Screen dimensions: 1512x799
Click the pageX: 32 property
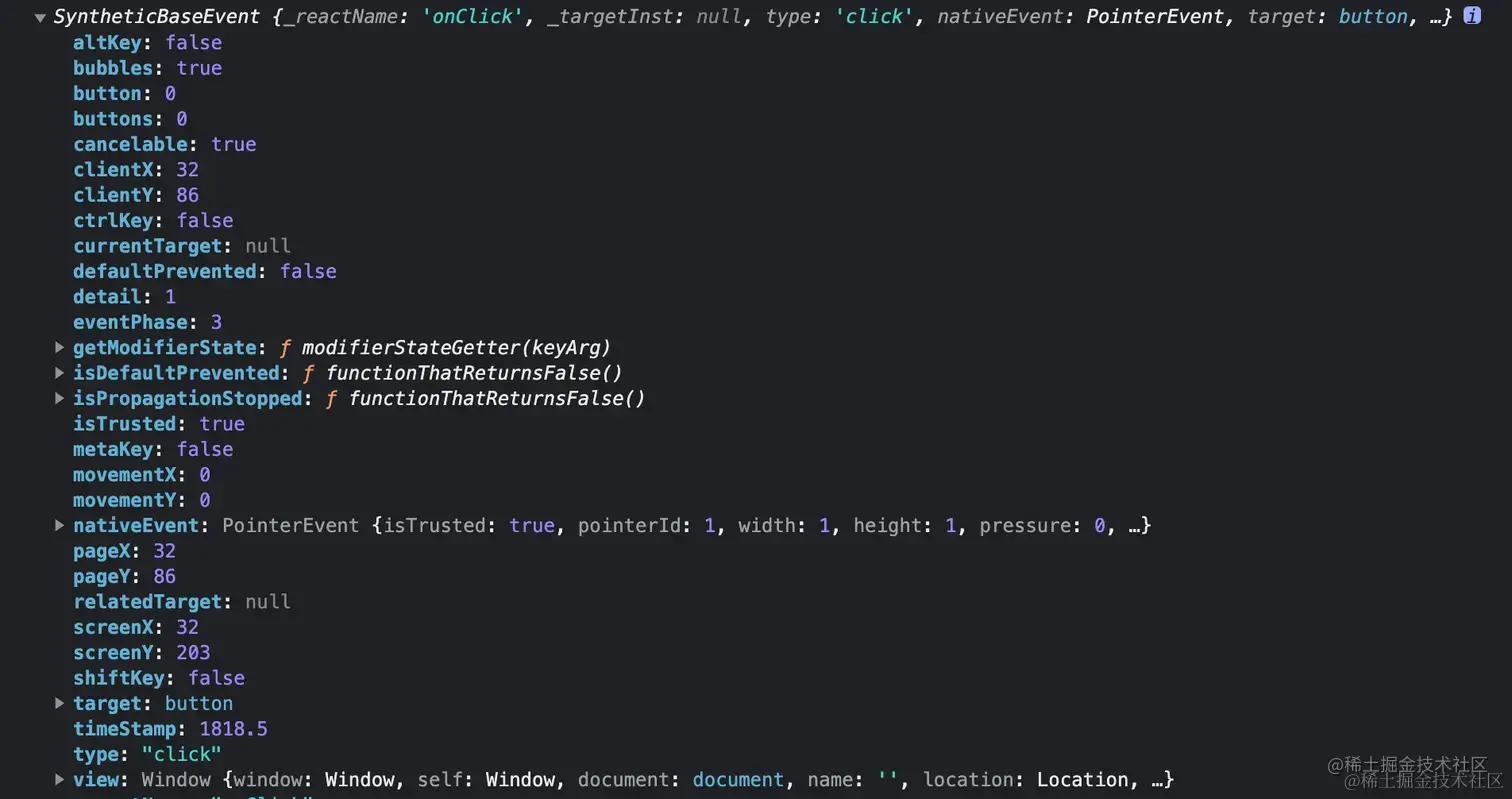click(124, 551)
